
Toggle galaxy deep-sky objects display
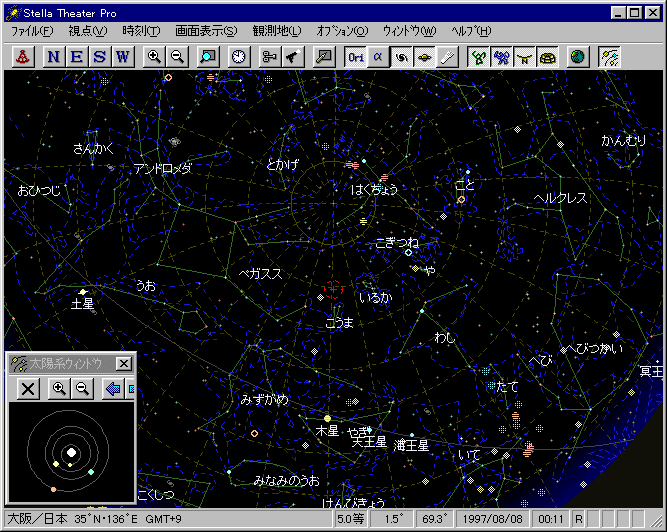coord(401,57)
